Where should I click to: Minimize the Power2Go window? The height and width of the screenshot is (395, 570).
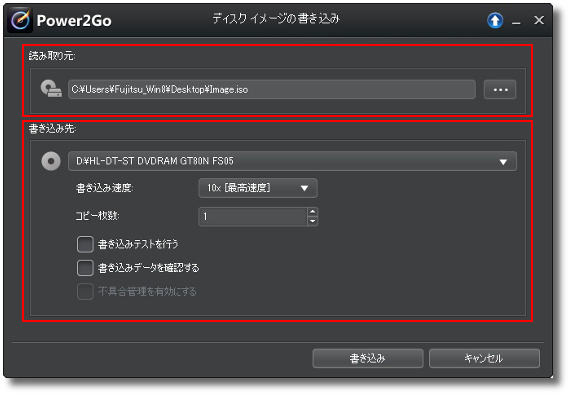(516, 22)
